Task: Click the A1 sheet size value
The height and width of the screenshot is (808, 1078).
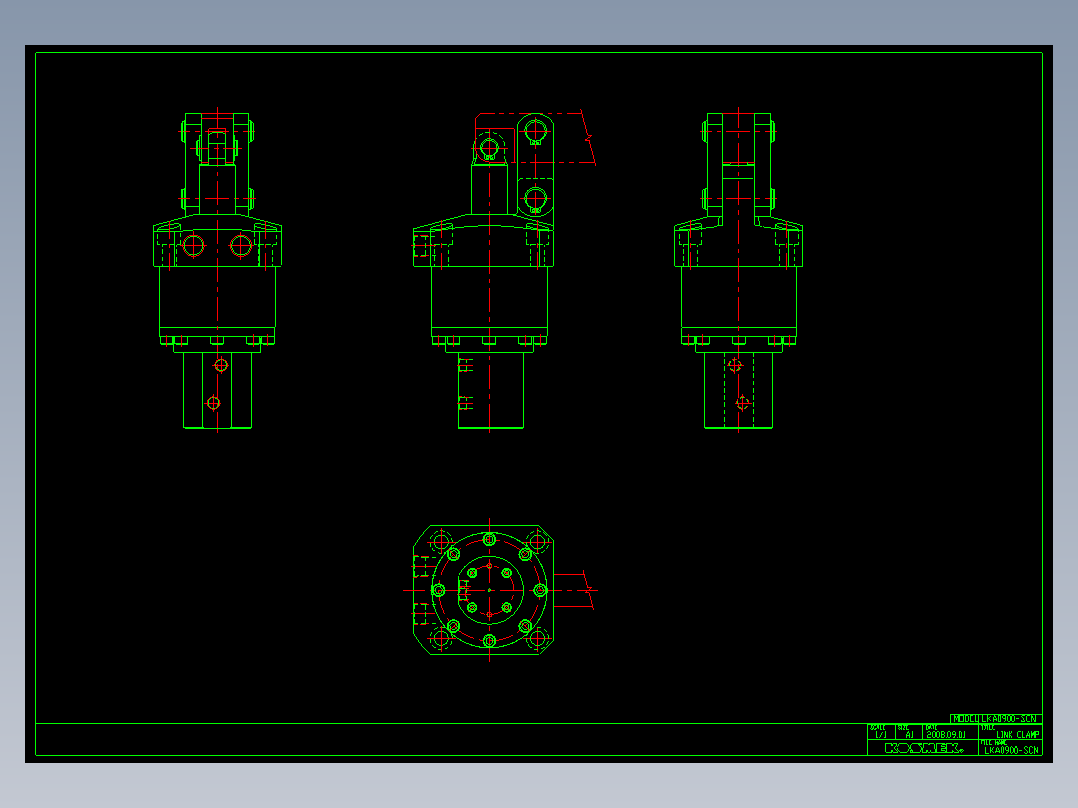Action: [x=909, y=735]
